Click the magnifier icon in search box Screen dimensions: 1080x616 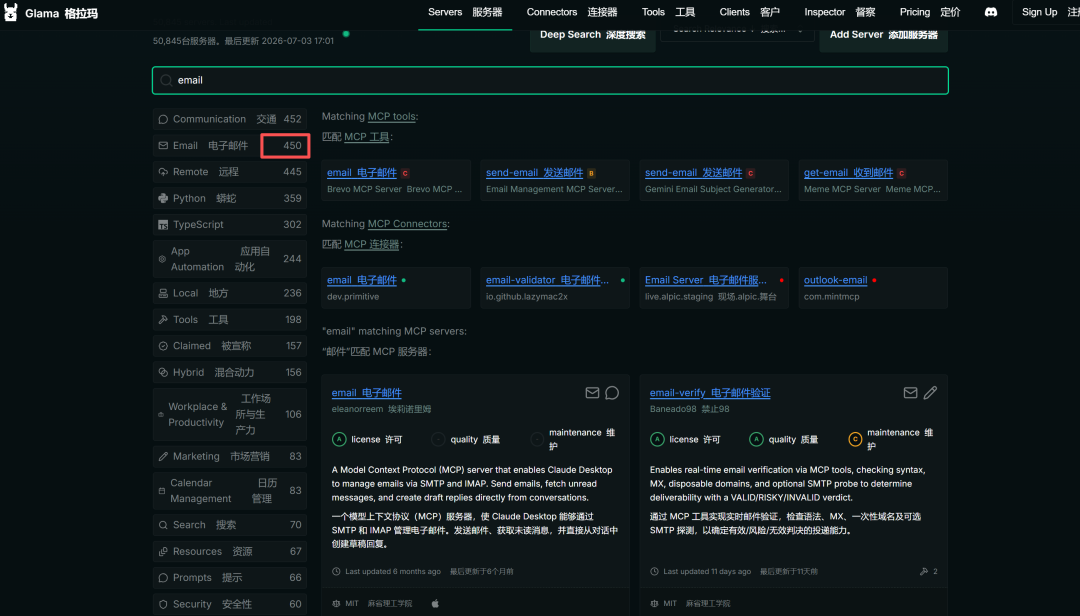(166, 81)
